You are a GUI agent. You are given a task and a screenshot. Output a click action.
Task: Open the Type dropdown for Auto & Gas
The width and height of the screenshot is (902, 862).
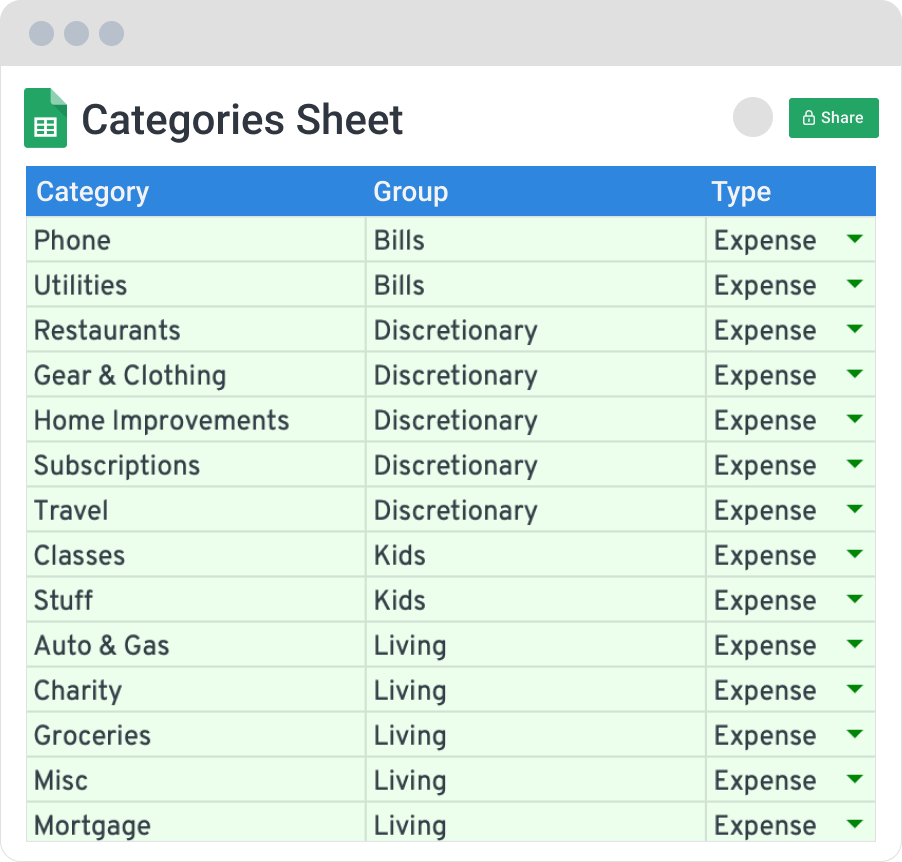coord(855,644)
